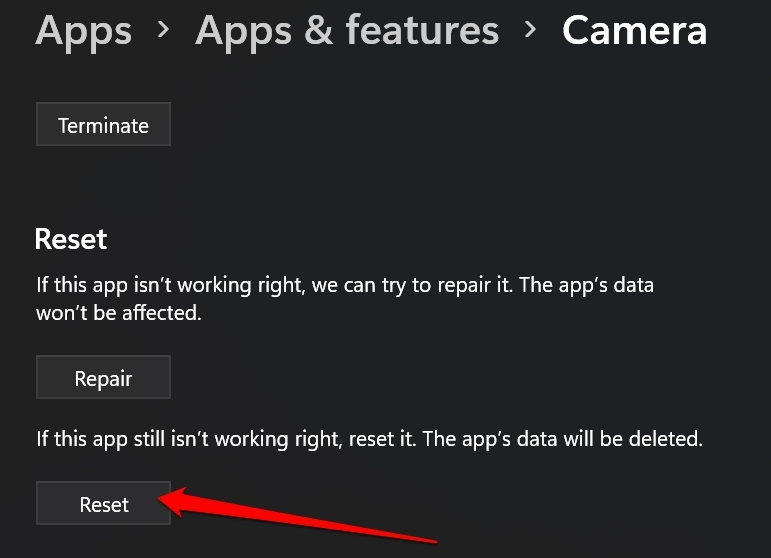Click chevron between Apps and Apps & features

tap(163, 31)
